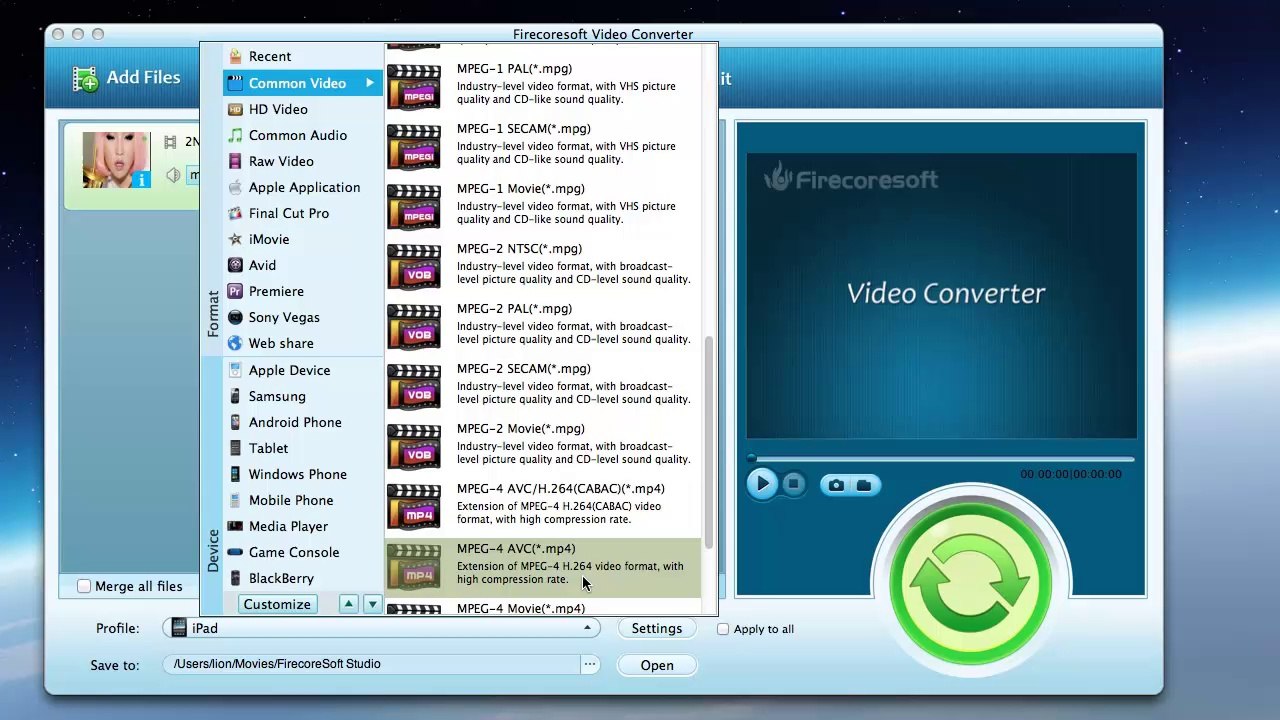Click the Web share globe icon
1280x720 pixels.
[235, 343]
